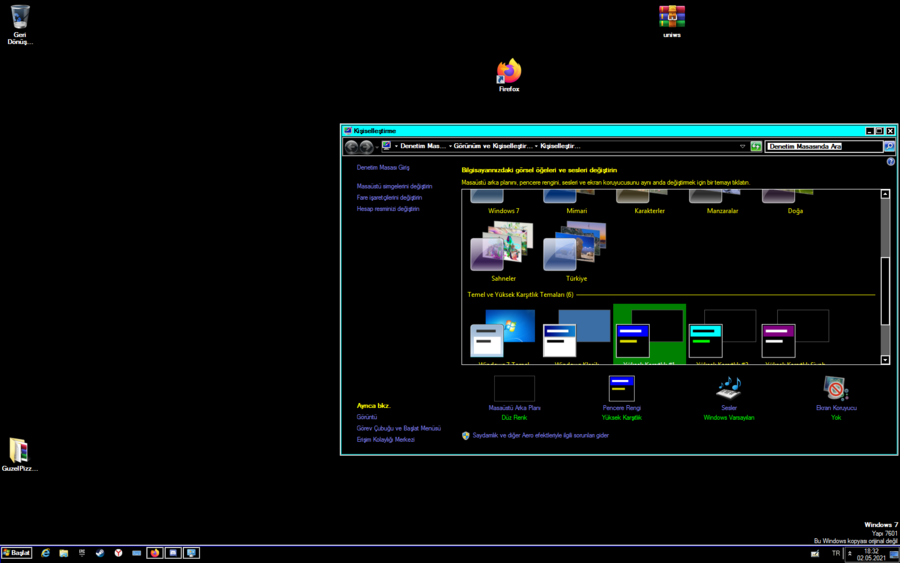Click the Görünüm ve Kişiselleştir... breadcrumb
Image resolution: width=900 pixels, height=563 pixels.
click(493, 146)
